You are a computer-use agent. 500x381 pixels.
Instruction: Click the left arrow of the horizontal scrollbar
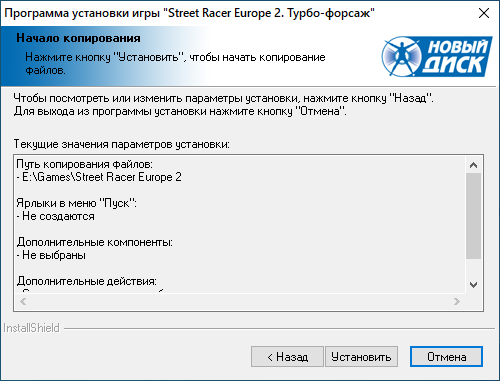[x=23, y=302]
